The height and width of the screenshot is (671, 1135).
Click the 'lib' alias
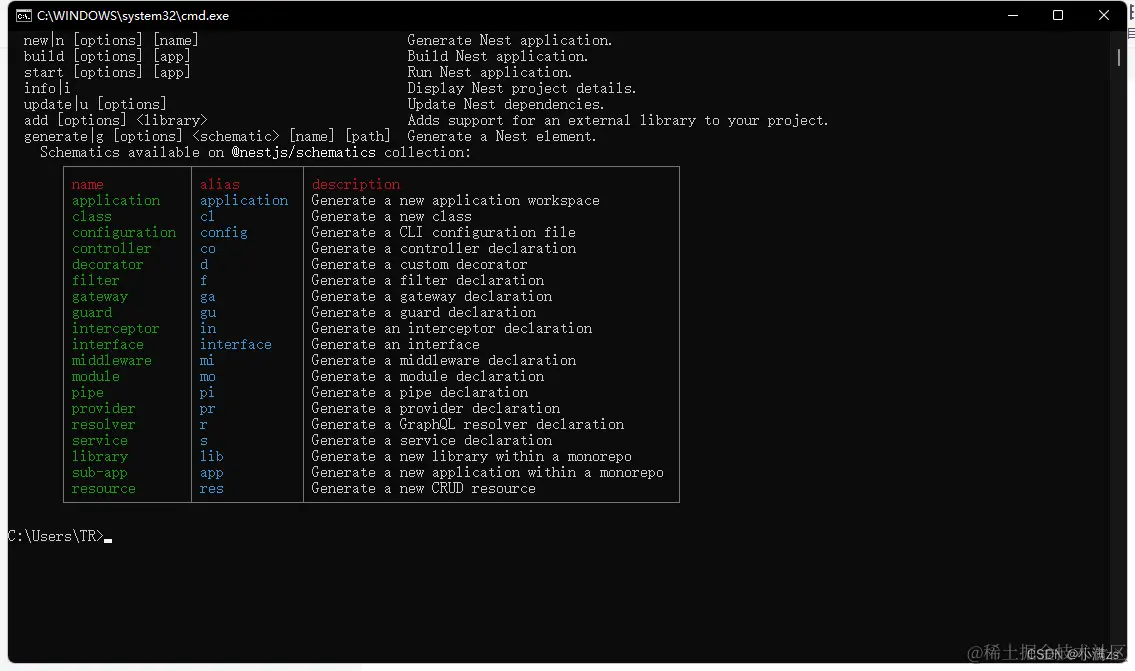pyautogui.click(x=211, y=456)
